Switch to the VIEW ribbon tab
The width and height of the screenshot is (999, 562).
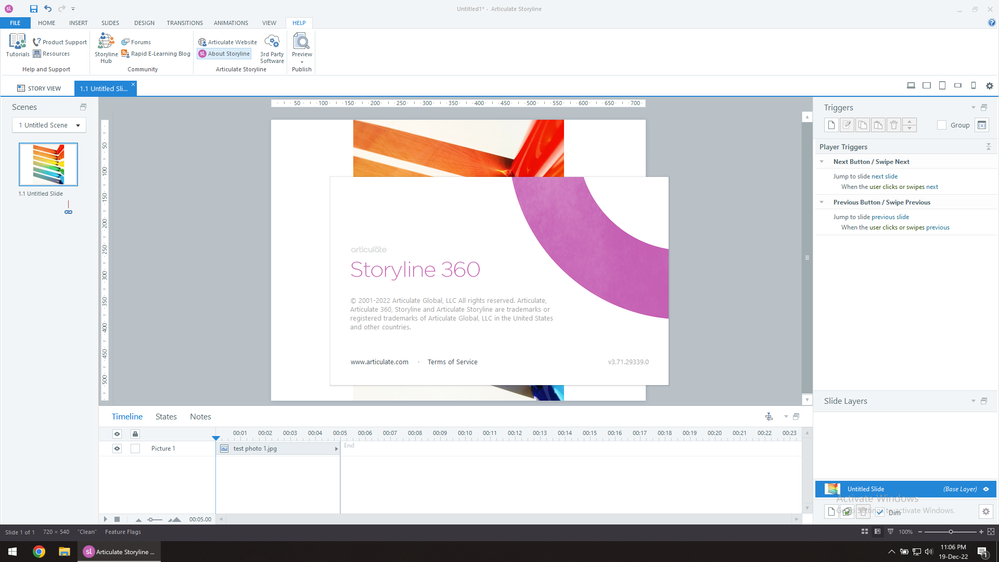270,23
